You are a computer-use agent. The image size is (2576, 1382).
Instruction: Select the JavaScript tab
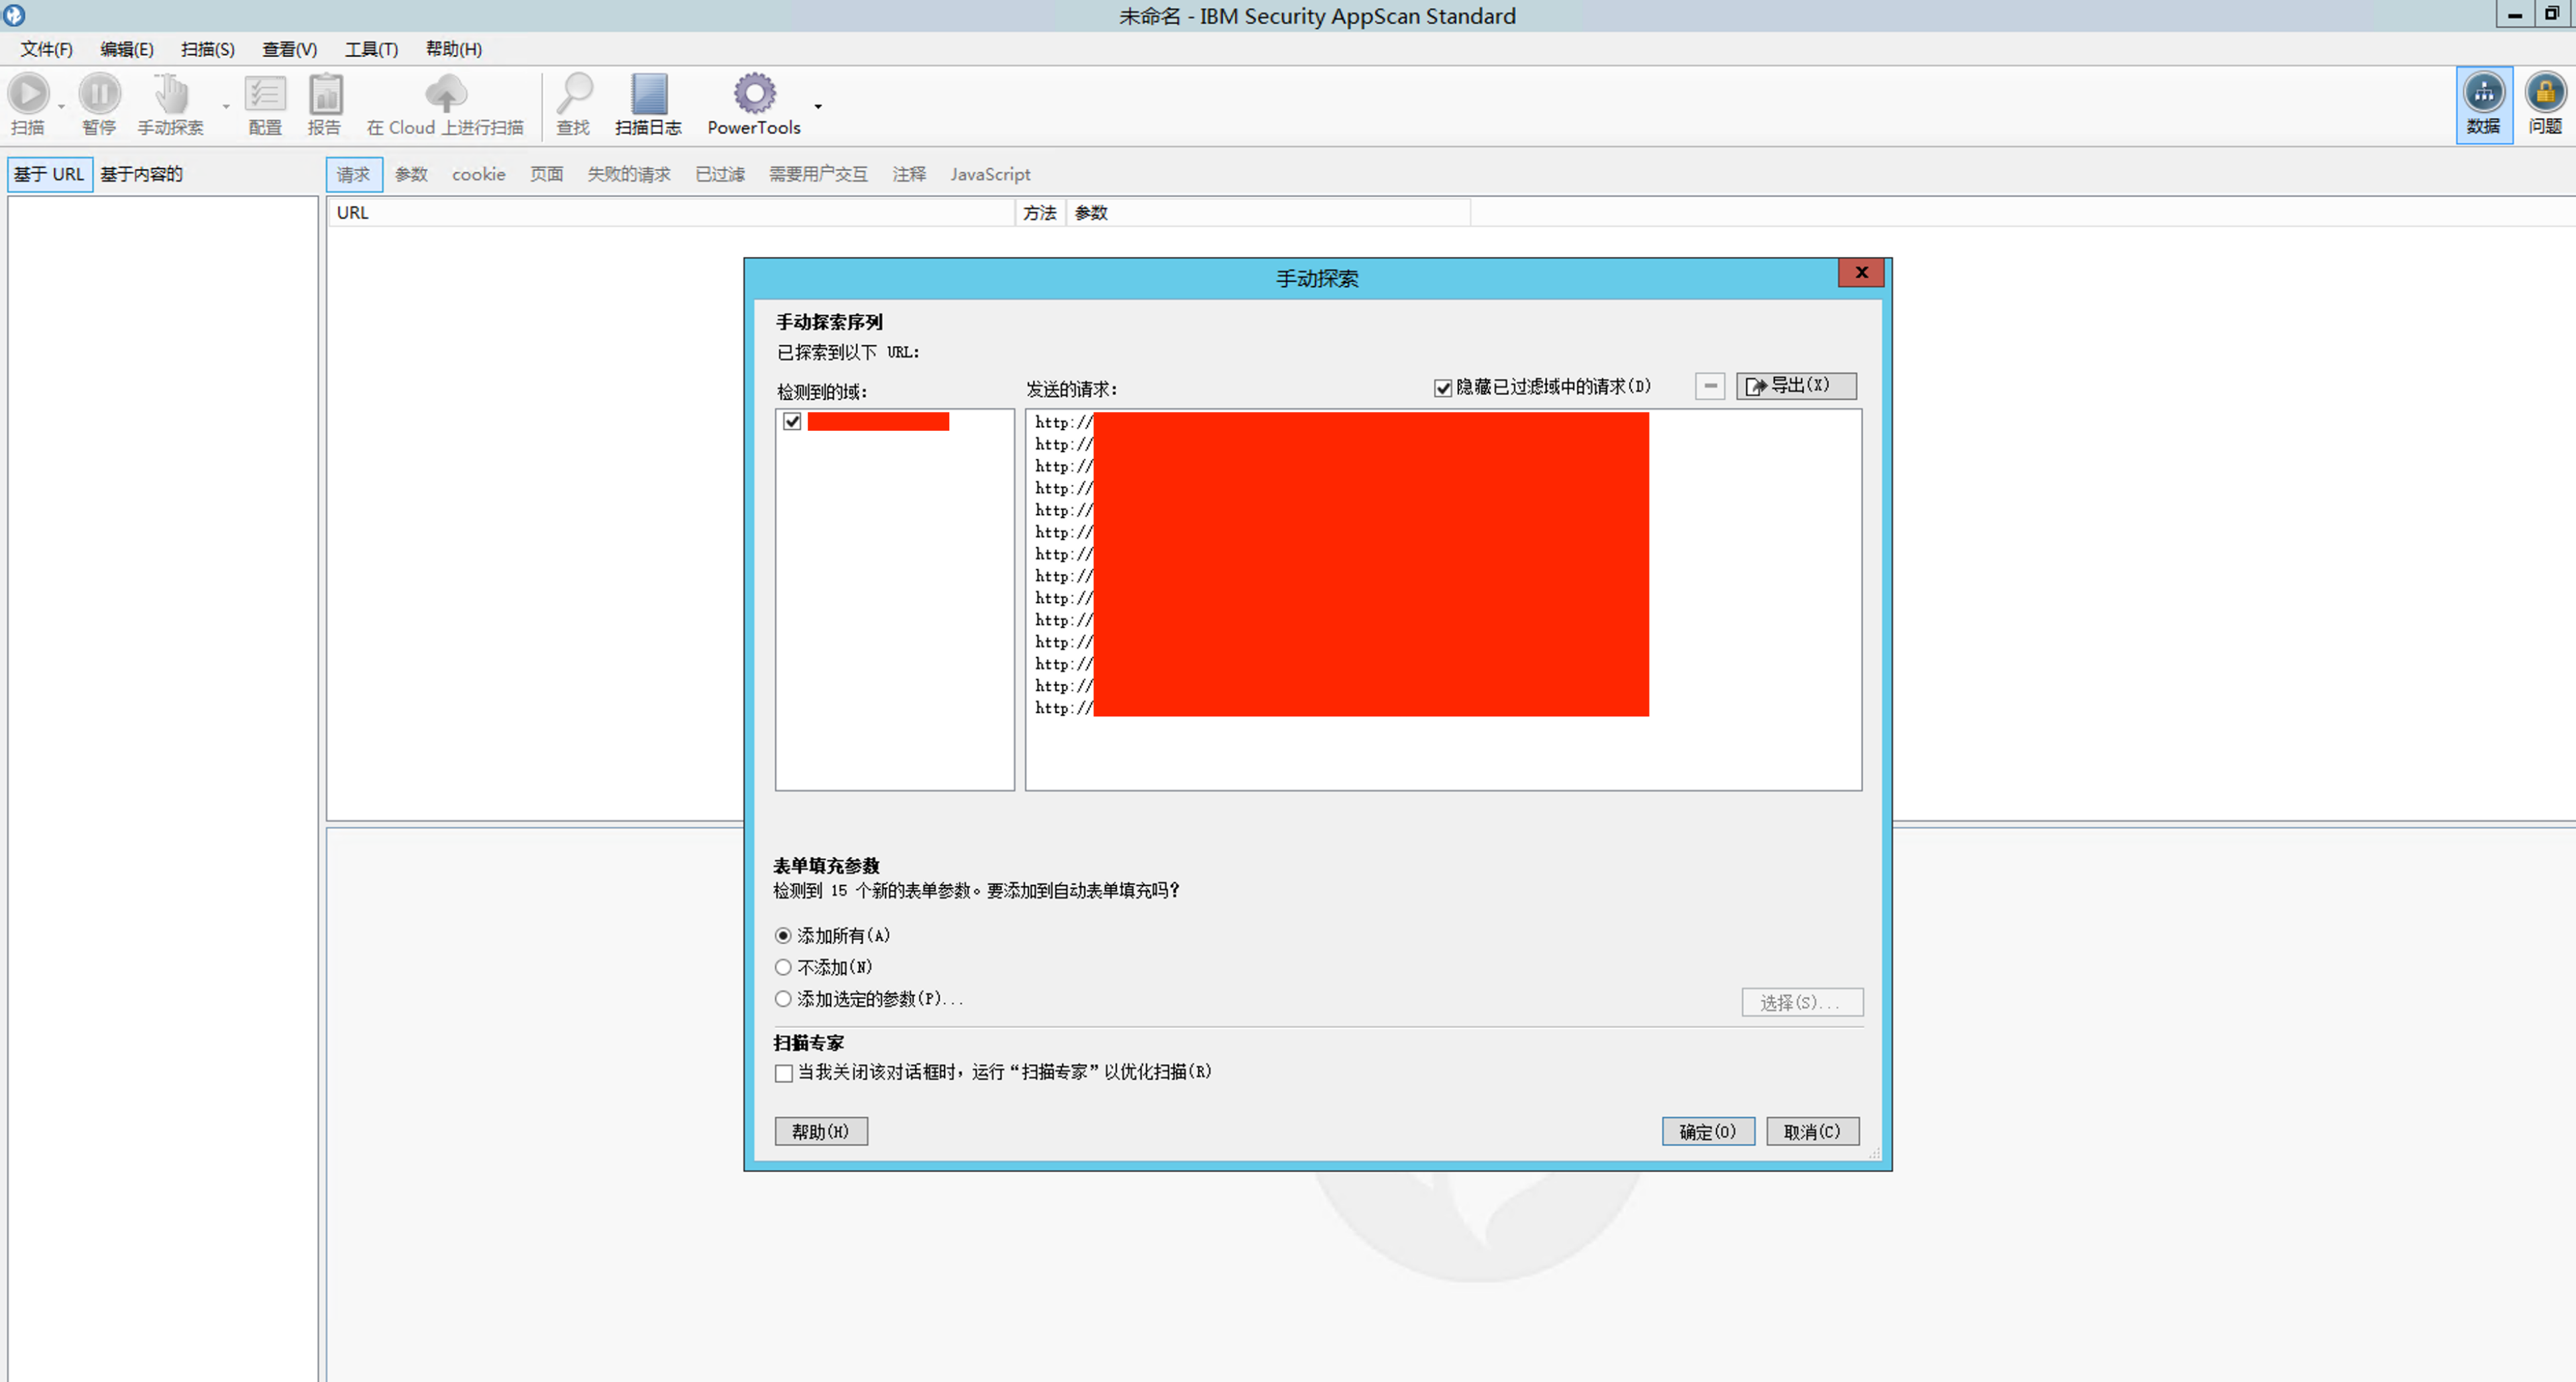[x=990, y=174]
